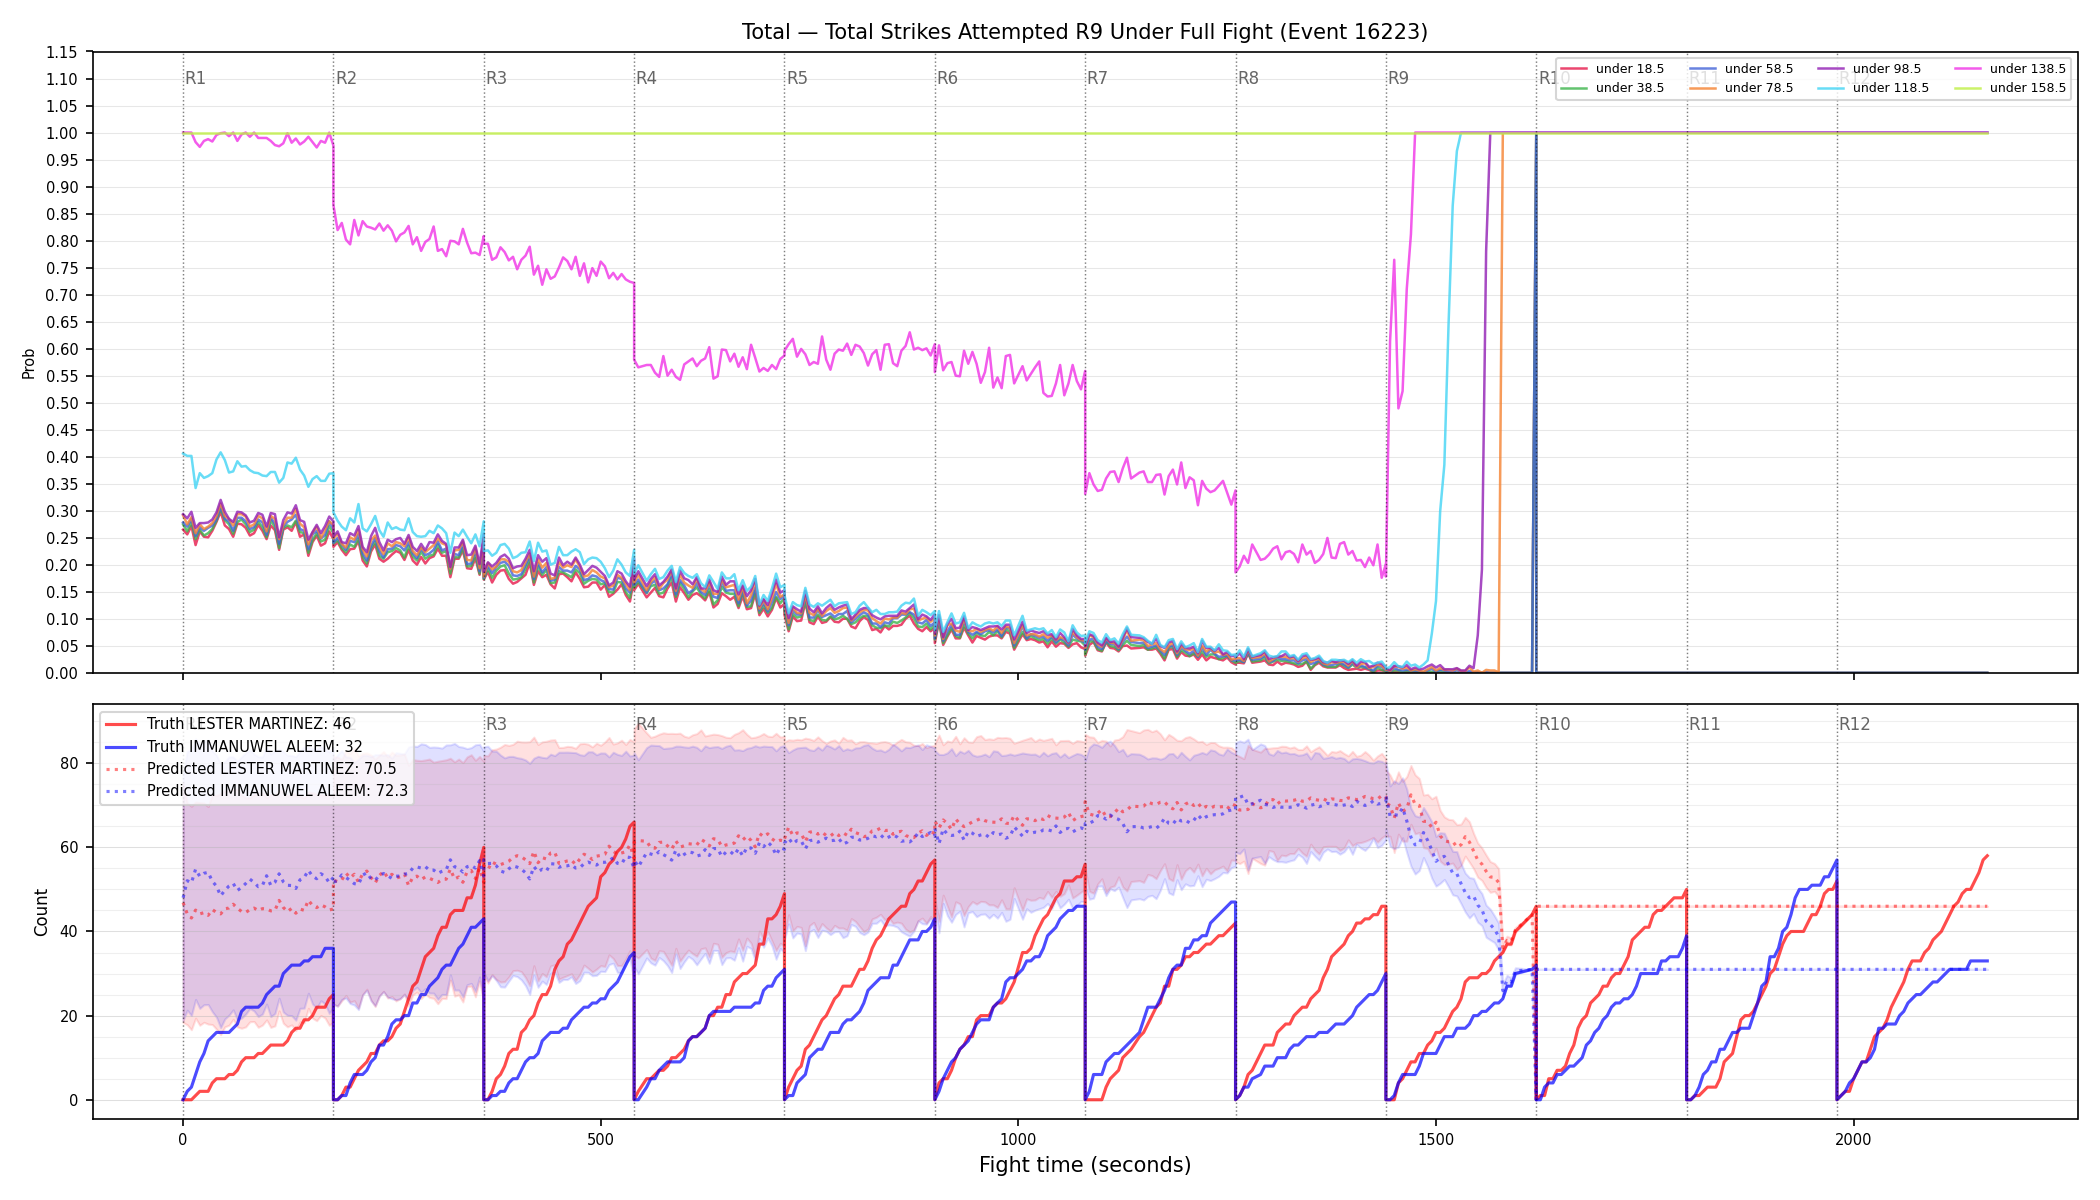Screen dimensions: 2100x1200
Task: Select the "under 18.5" legend label
Action: pos(1630,69)
